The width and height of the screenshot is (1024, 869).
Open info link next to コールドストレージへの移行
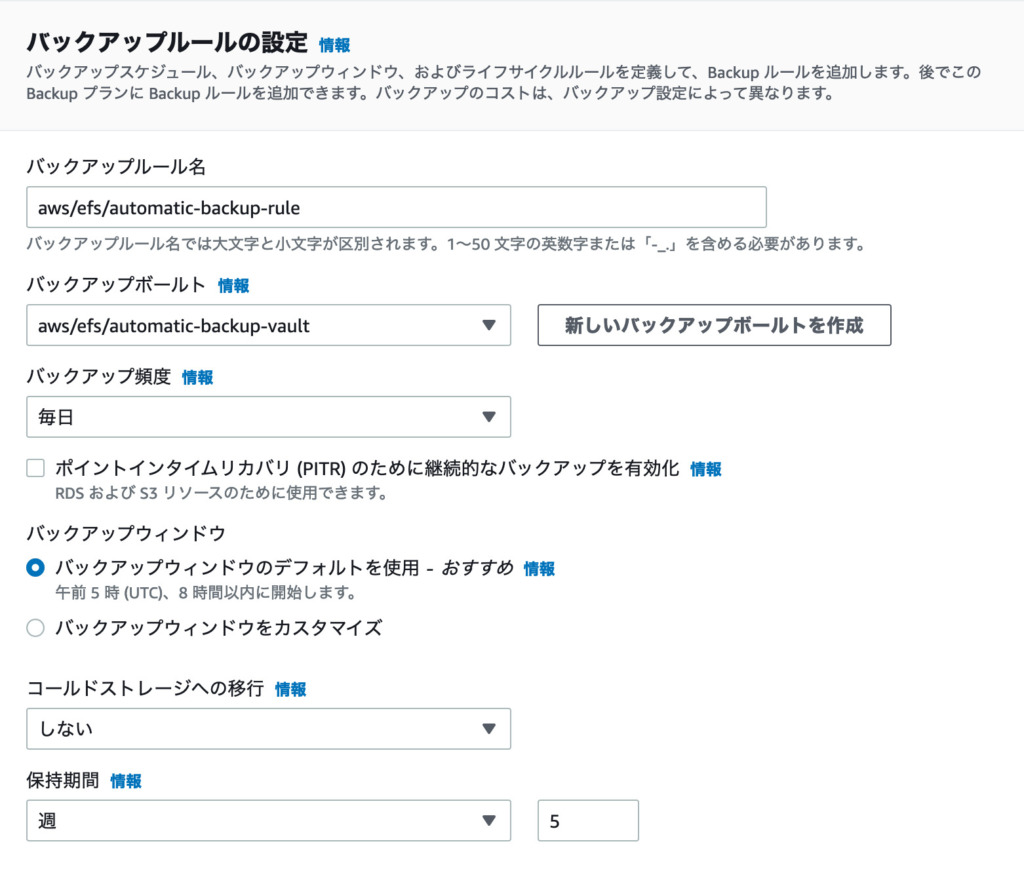[290, 689]
